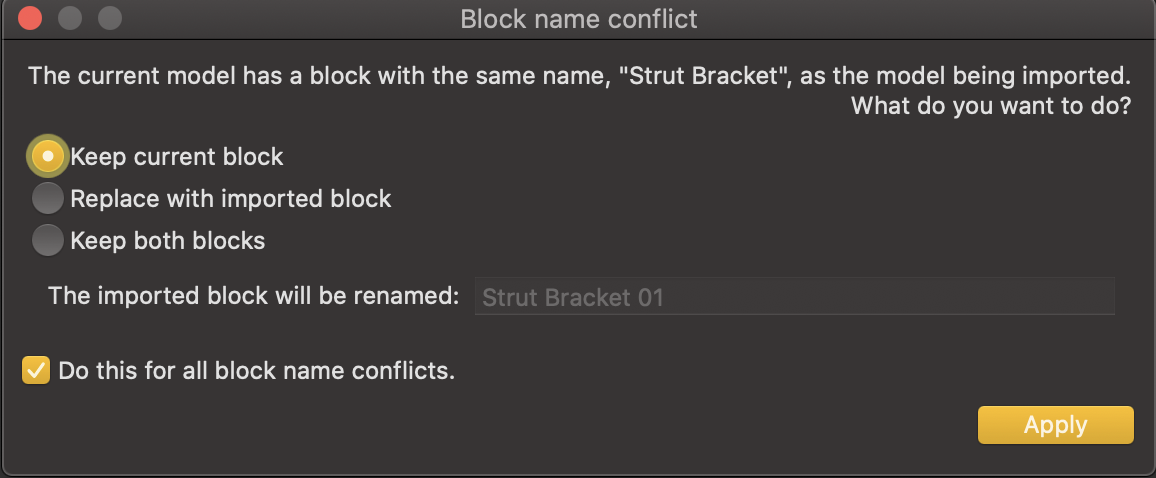Click the message mentioning "Strut Bracket"

click(x=578, y=76)
